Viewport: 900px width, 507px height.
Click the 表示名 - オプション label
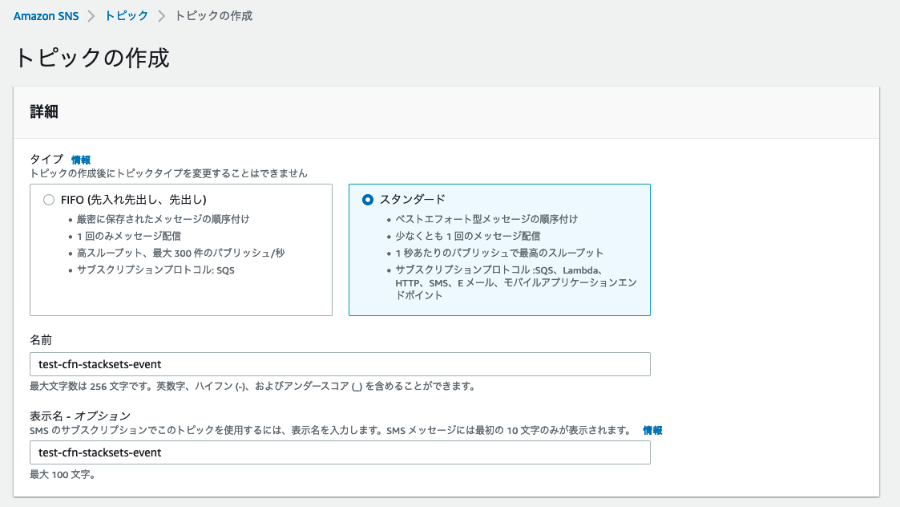coord(80,416)
